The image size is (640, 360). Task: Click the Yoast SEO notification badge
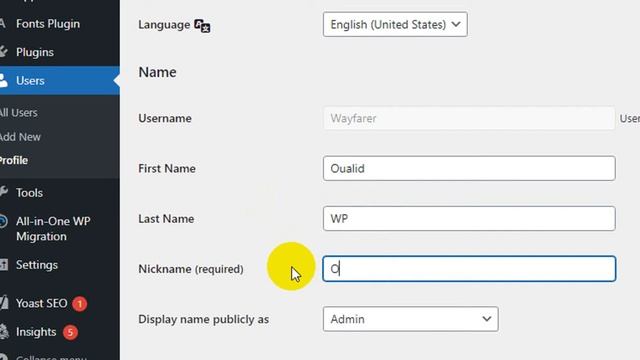80,304
